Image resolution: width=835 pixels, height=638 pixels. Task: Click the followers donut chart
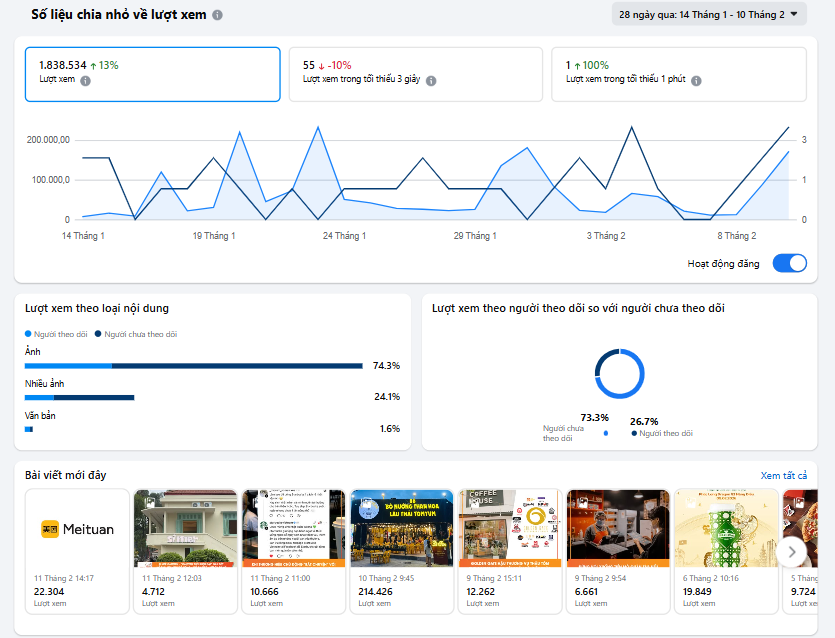(620, 373)
